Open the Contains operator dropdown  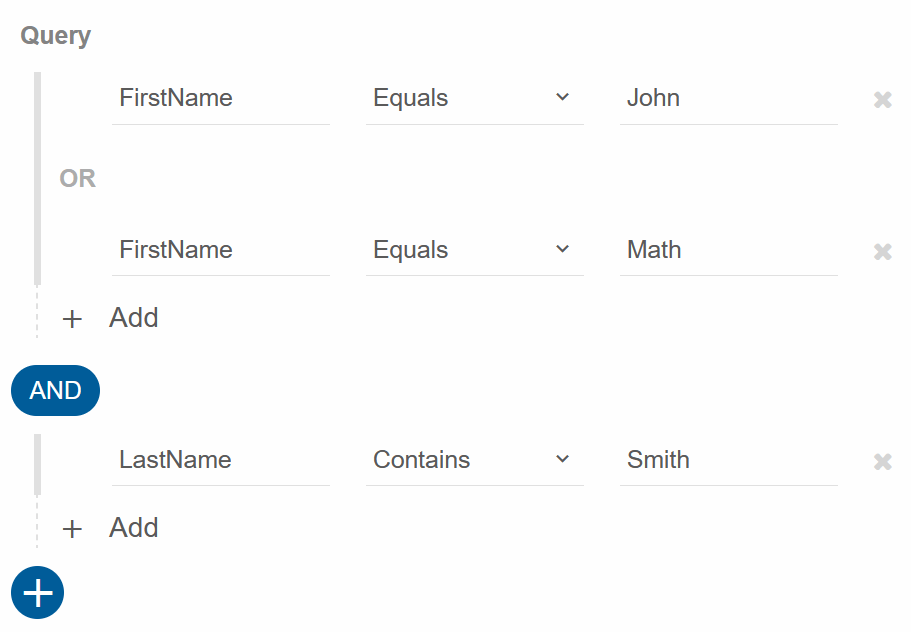pos(475,459)
